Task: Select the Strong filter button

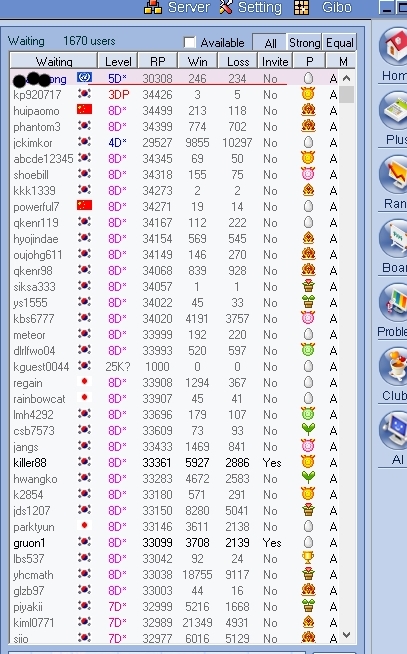Action: [304, 43]
